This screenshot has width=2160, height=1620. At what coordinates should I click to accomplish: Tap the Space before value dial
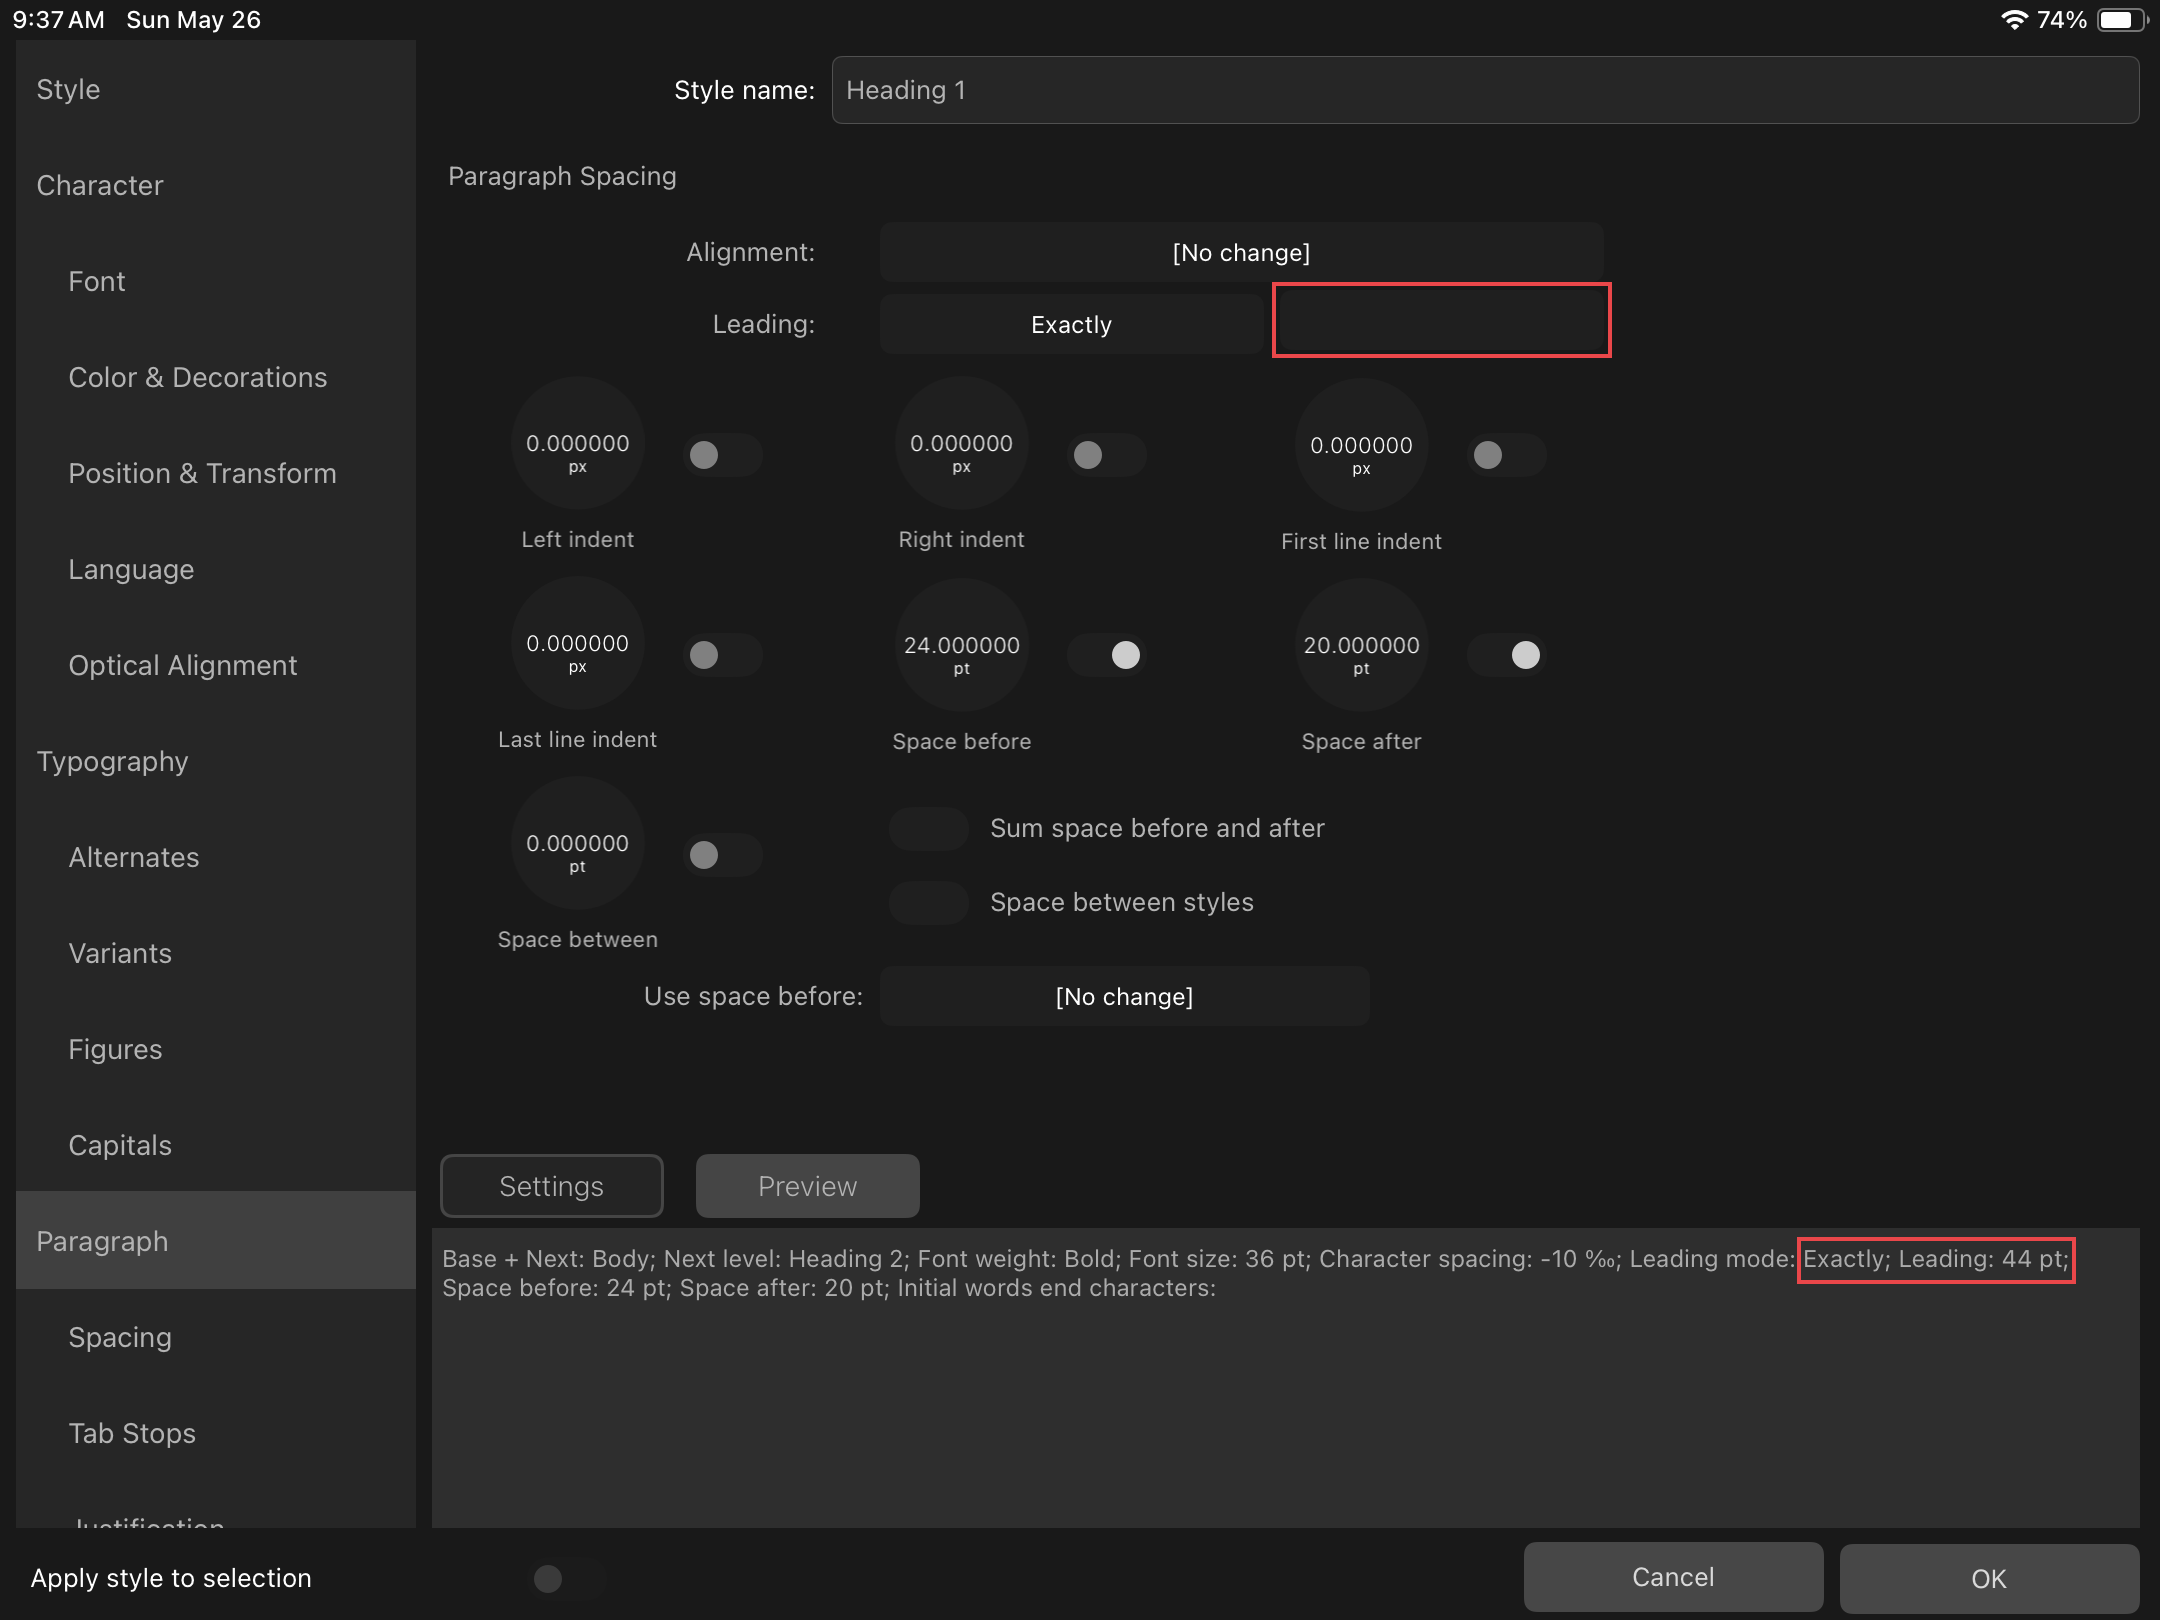point(961,646)
